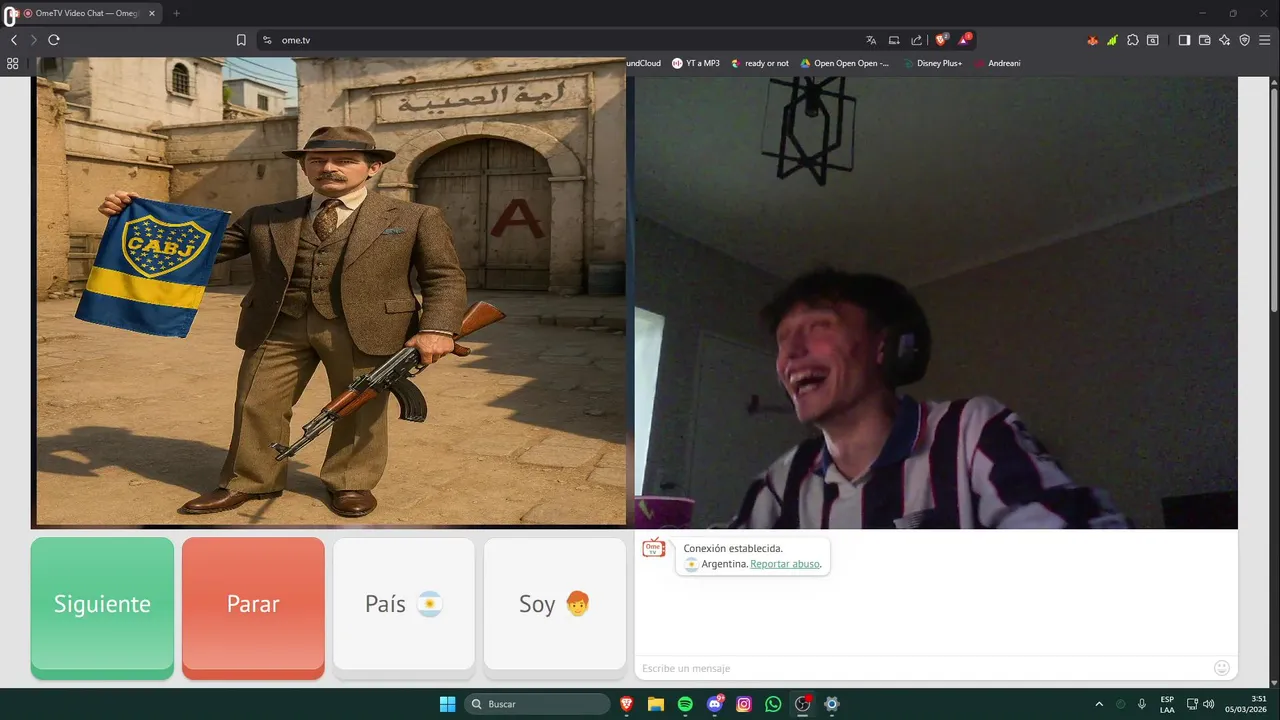Click the Buscar taskbar search box

(x=539, y=704)
